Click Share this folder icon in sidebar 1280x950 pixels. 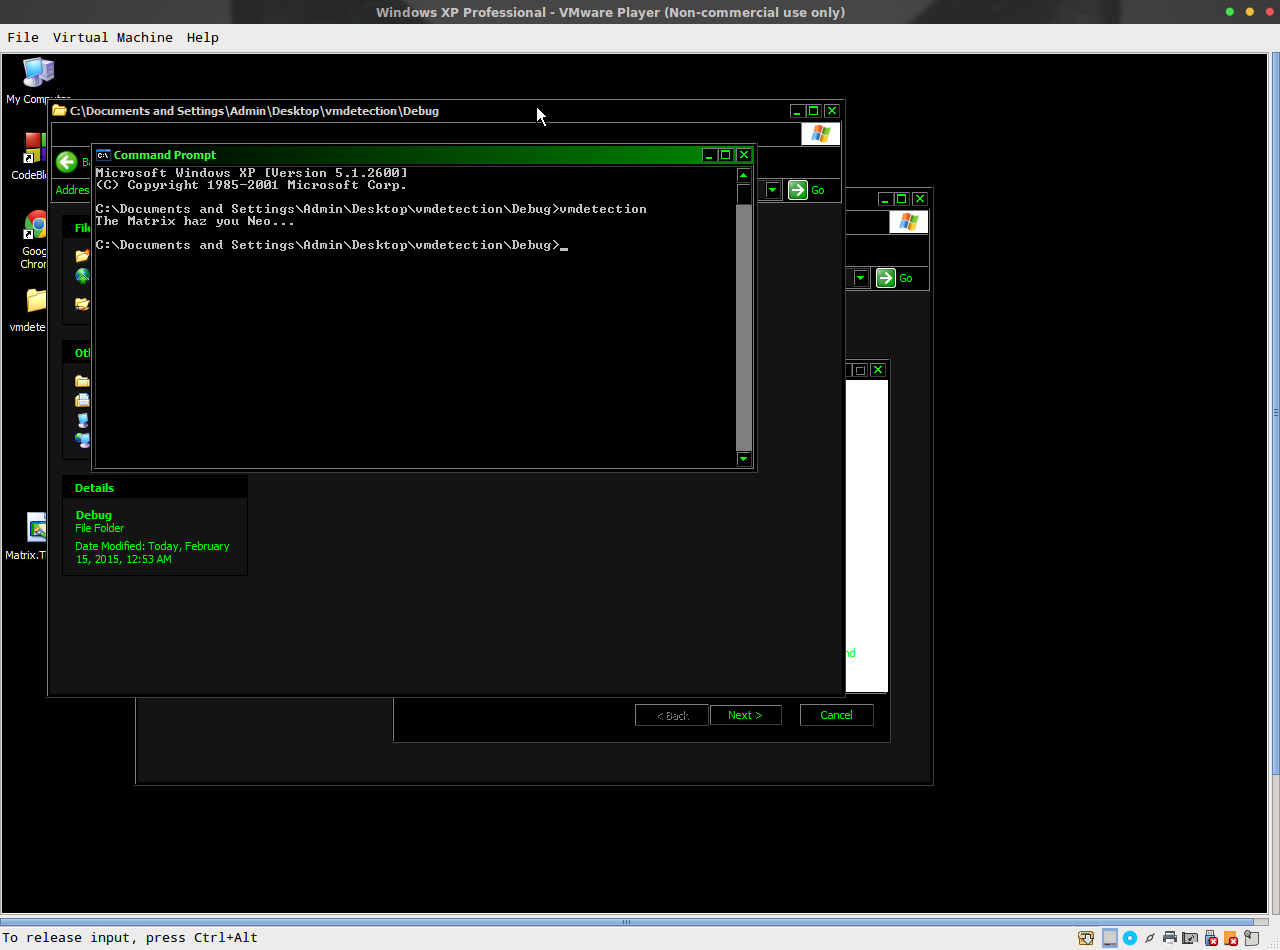pyautogui.click(x=82, y=303)
